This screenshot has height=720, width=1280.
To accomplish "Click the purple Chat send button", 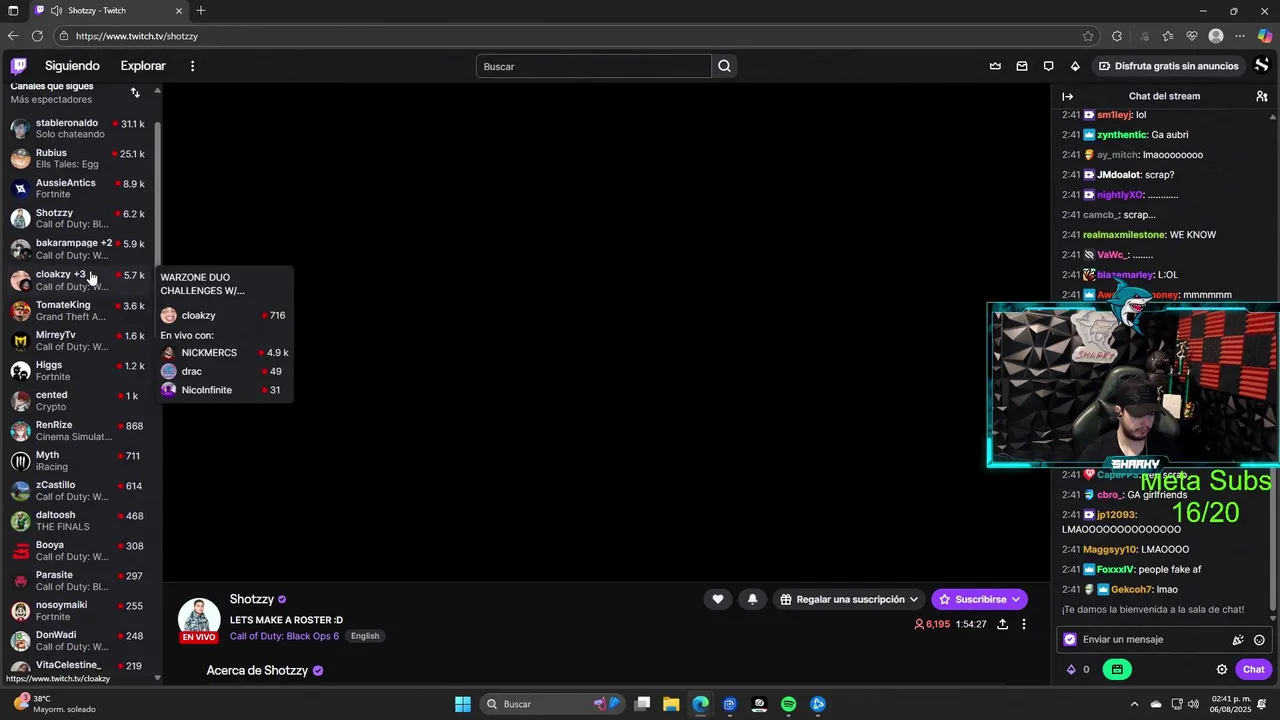I will (x=1253, y=670).
